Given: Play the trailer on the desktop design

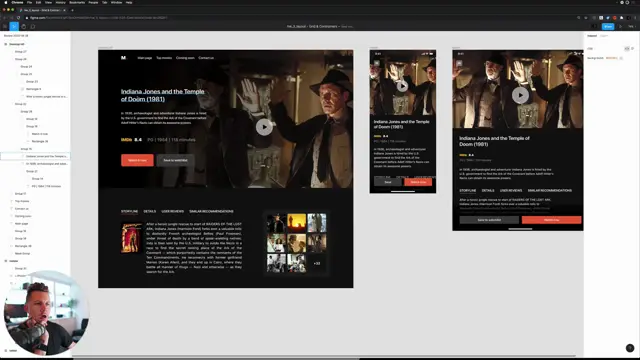Looking at the screenshot, I should 264,127.
